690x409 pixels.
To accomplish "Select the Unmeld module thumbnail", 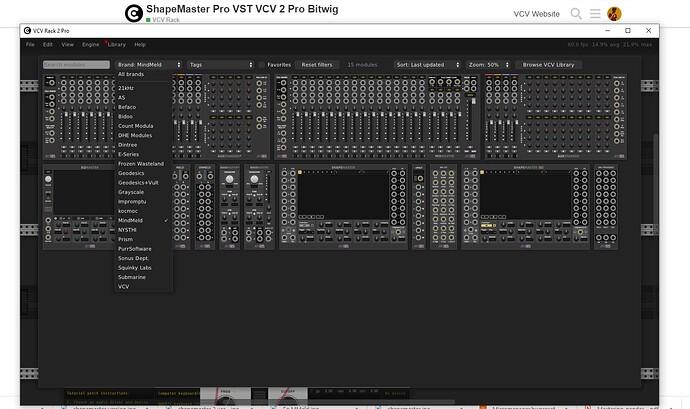I will 205,207.
